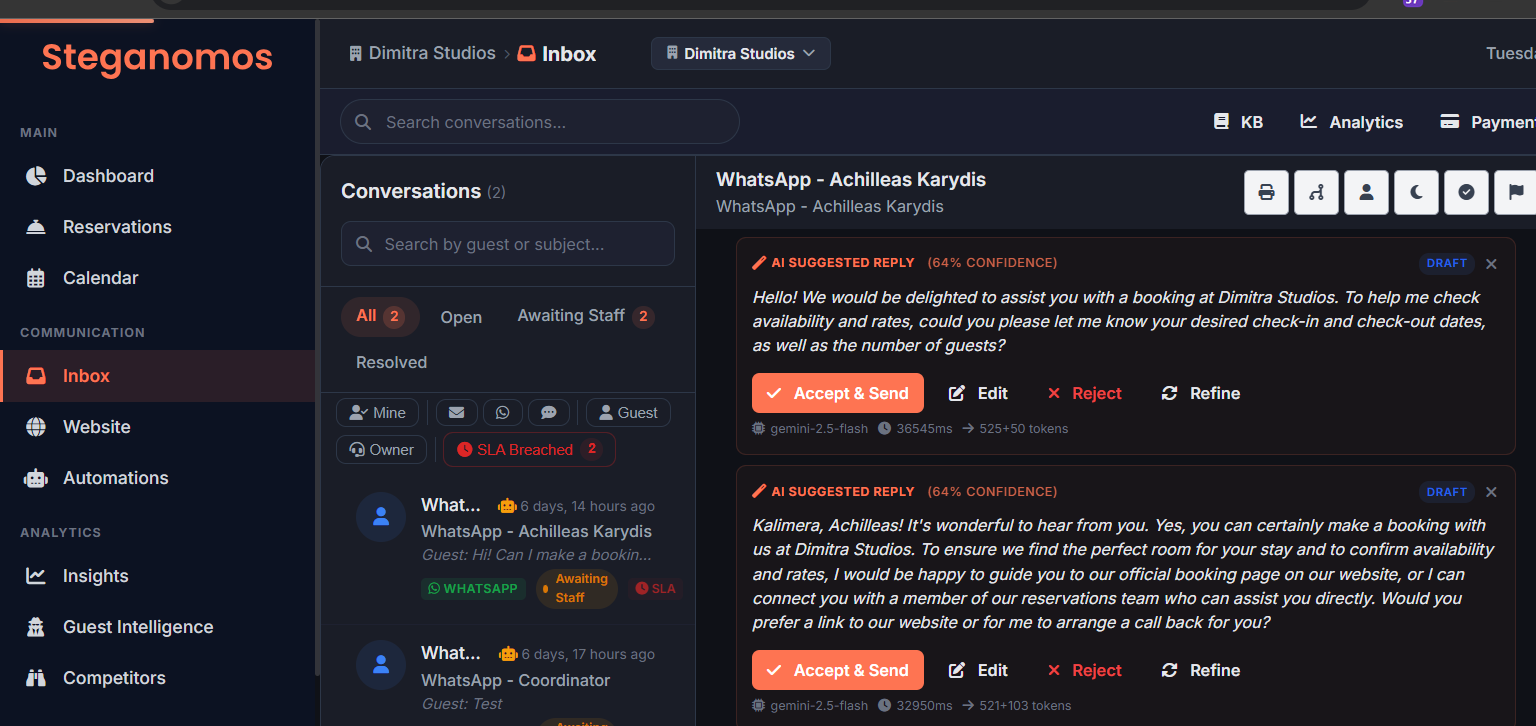
Task: Click the resolve checkmark icon button
Action: point(1466,192)
